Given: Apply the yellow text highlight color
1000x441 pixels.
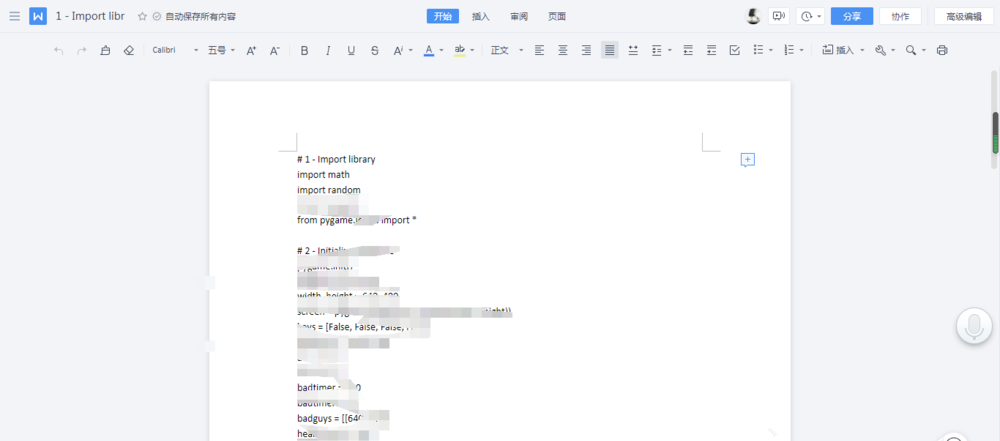Looking at the screenshot, I should pos(460,50).
